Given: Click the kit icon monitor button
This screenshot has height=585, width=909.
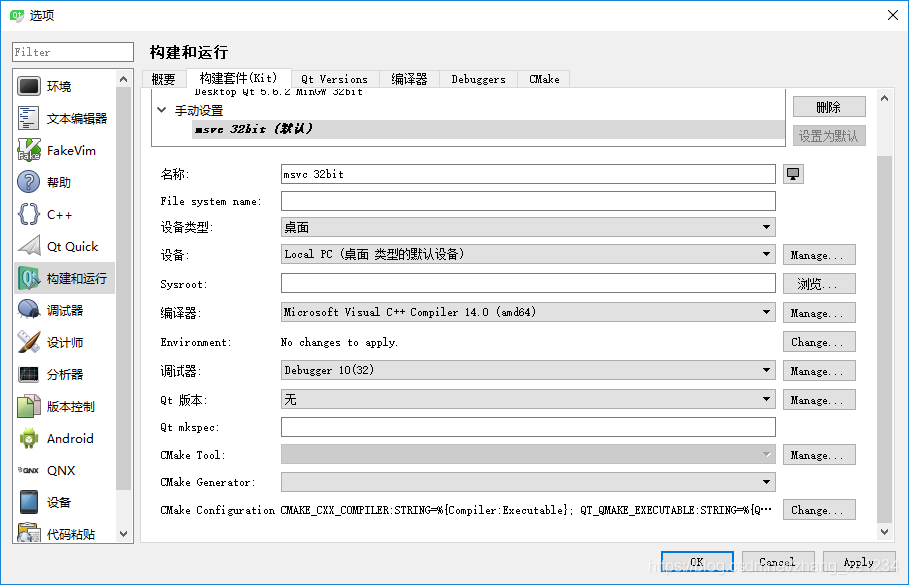Looking at the screenshot, I should click(x=793, y=174).
